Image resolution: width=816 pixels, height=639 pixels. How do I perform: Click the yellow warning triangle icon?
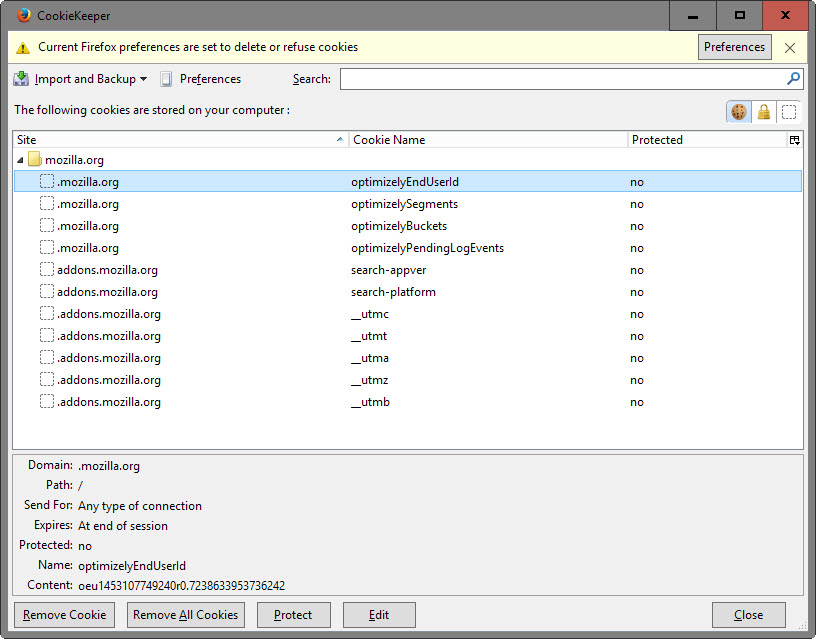coord(23,48)
